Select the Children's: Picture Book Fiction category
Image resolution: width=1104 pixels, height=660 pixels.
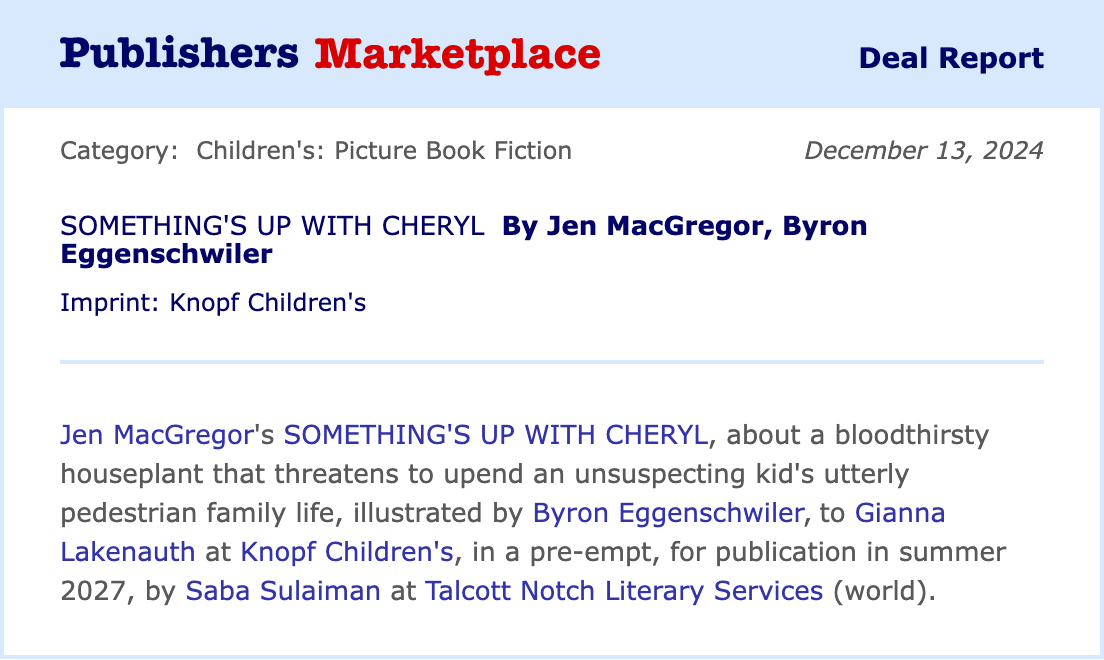pos(384,151)
